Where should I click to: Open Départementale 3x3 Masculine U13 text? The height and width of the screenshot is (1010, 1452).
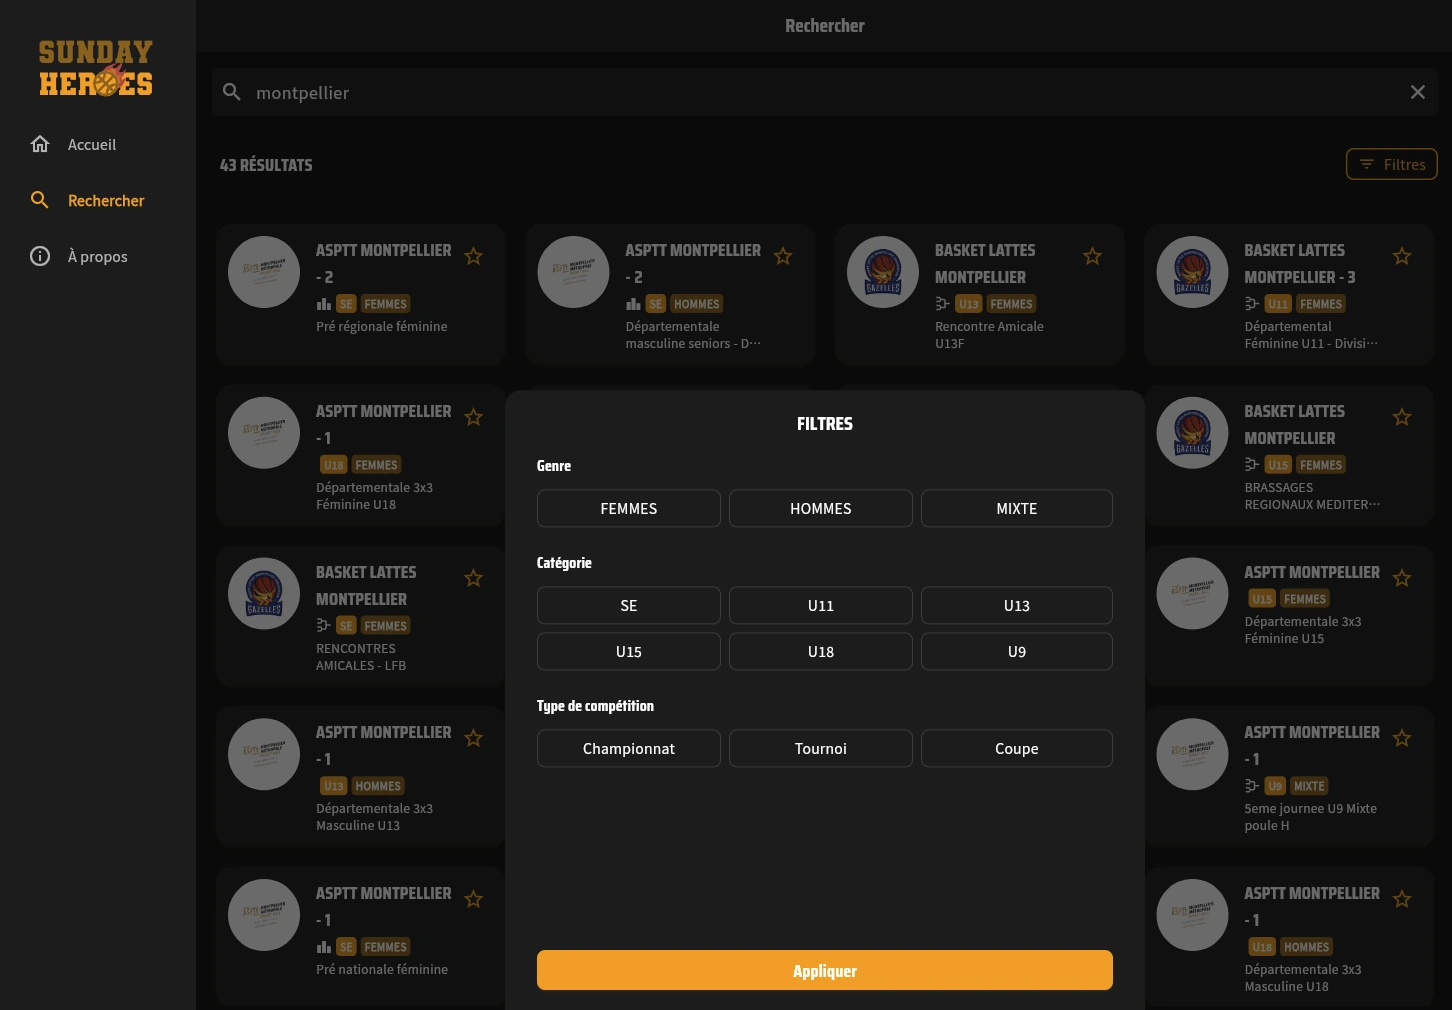coord(374,817)
